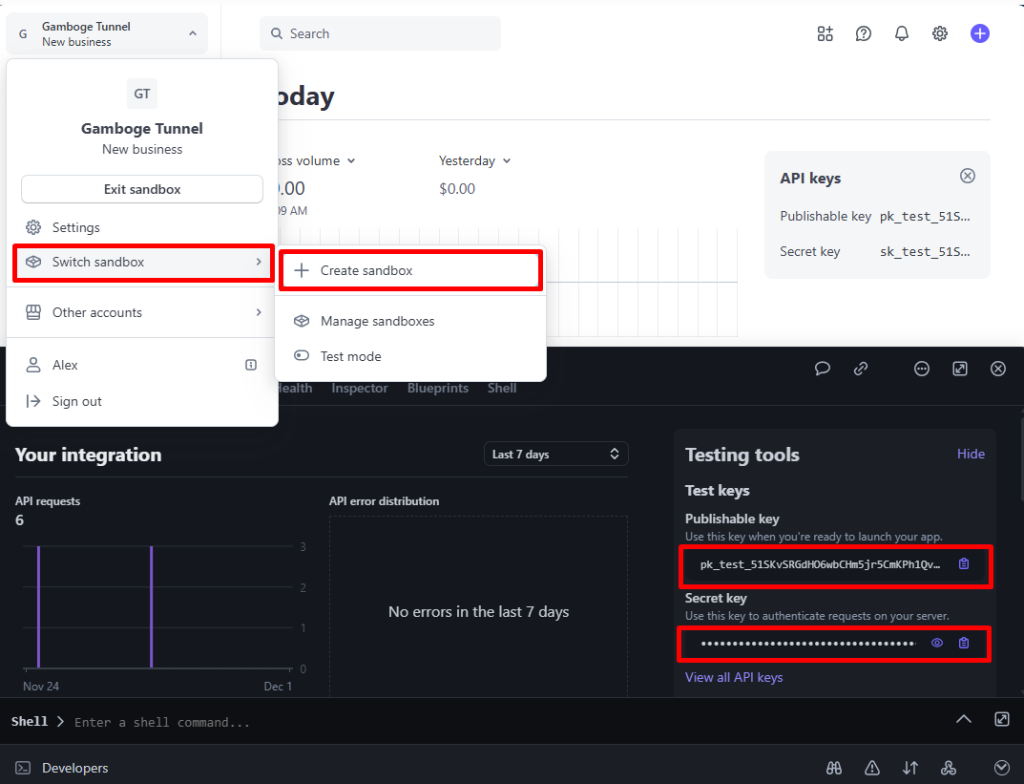Open the Last 7 days dropdown
The height and width of the screenshot is (784, 1024).
tap(556, 454)
